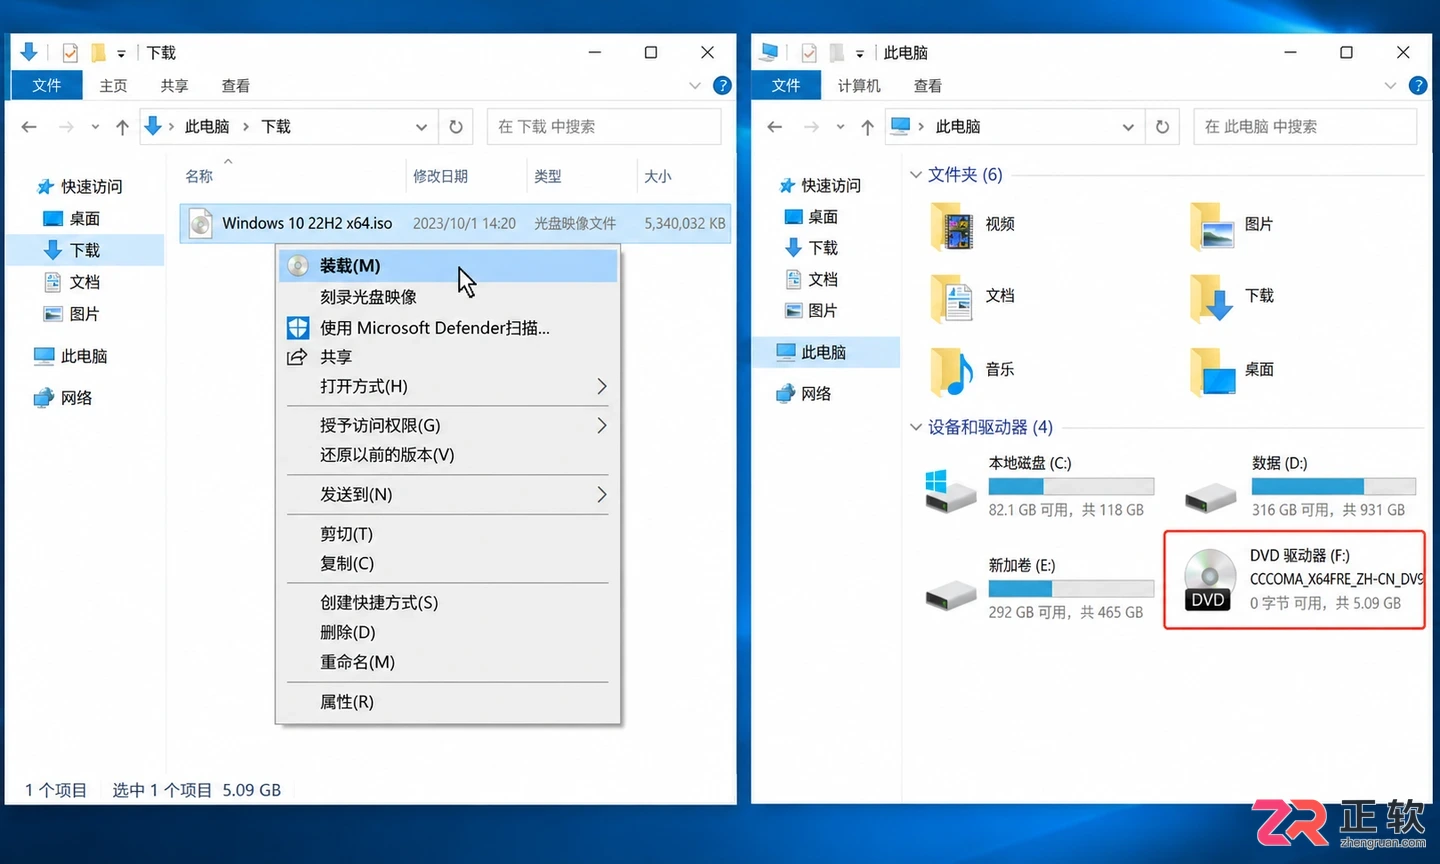Choose 复制(C) in the context menu
This screenshot has width=1440, height=864.
coord(448,564)
